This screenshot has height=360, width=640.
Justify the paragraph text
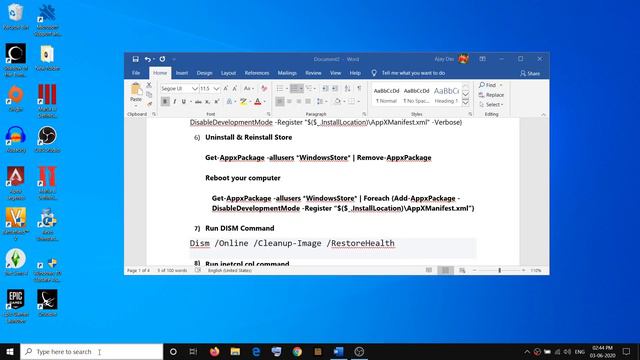pos(308,101)
